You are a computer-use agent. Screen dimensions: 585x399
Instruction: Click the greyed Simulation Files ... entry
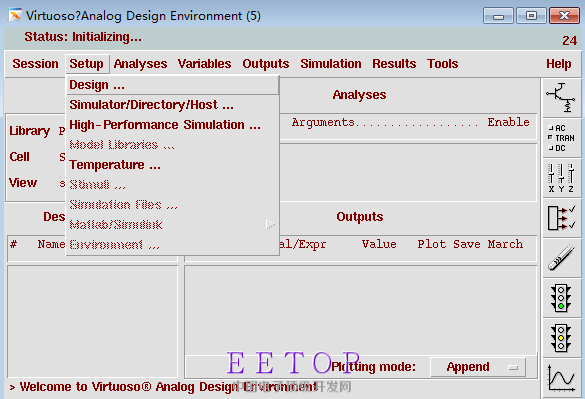point(172,205)
